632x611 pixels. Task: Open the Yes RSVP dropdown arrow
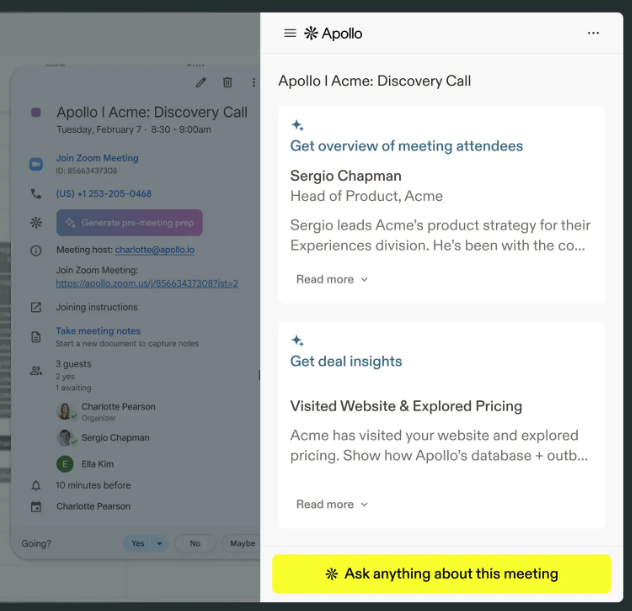click(160, 543)
